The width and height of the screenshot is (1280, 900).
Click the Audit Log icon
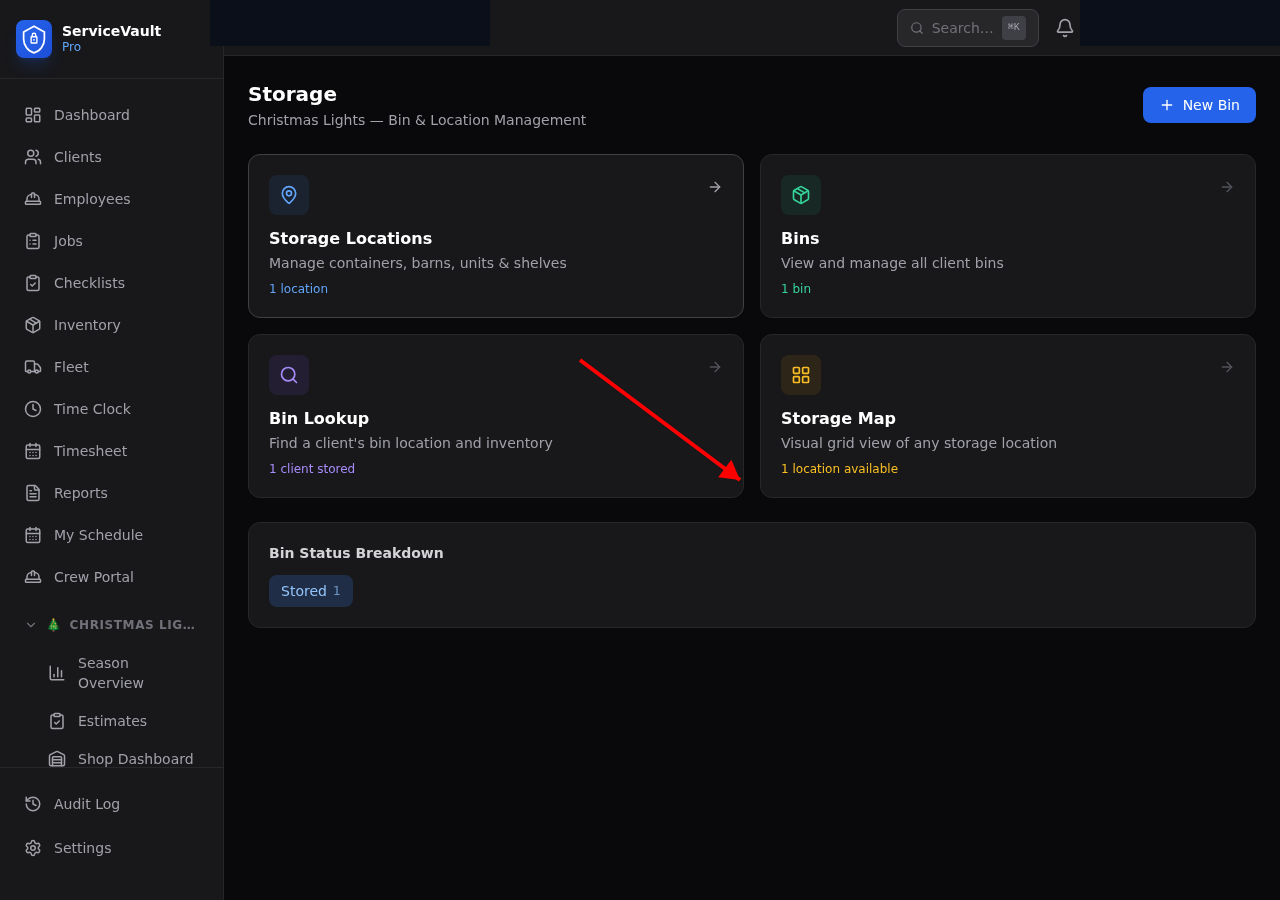point(31,804)
